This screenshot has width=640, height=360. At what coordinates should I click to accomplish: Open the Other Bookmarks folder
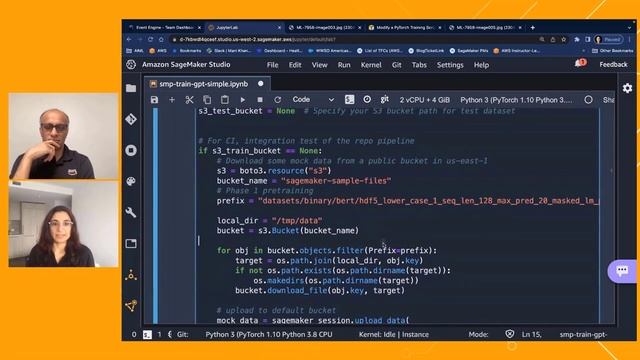point(612,51)
